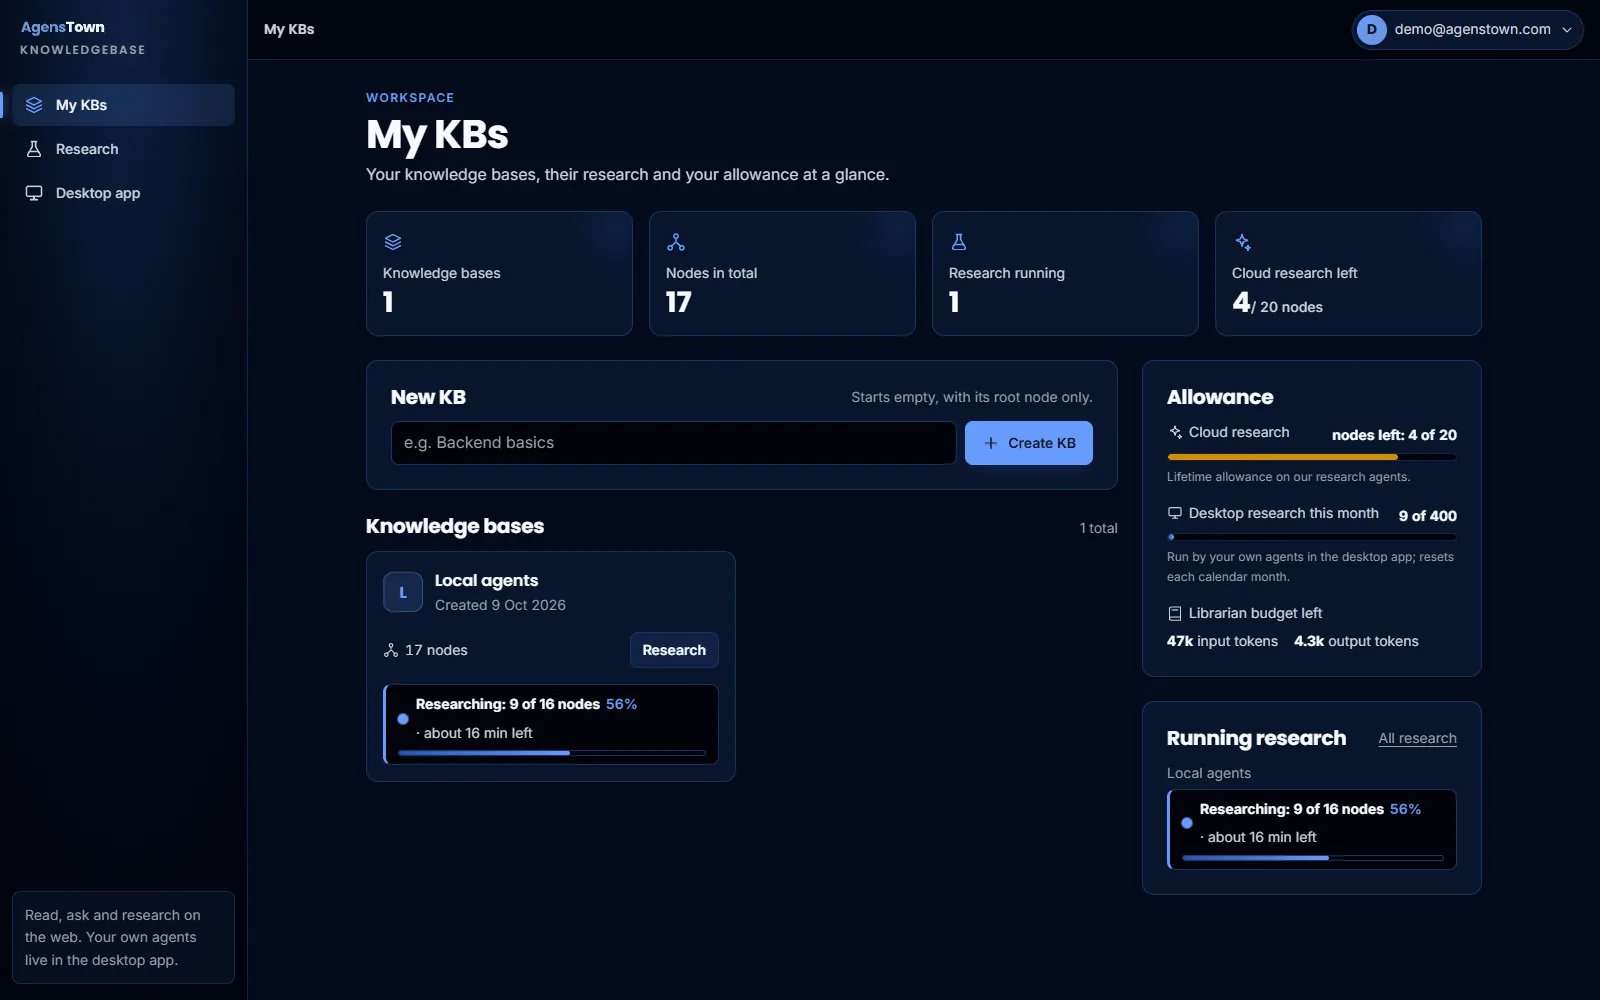
Task: Open the Local agents knowledge base title
Action: click(486, 580)
